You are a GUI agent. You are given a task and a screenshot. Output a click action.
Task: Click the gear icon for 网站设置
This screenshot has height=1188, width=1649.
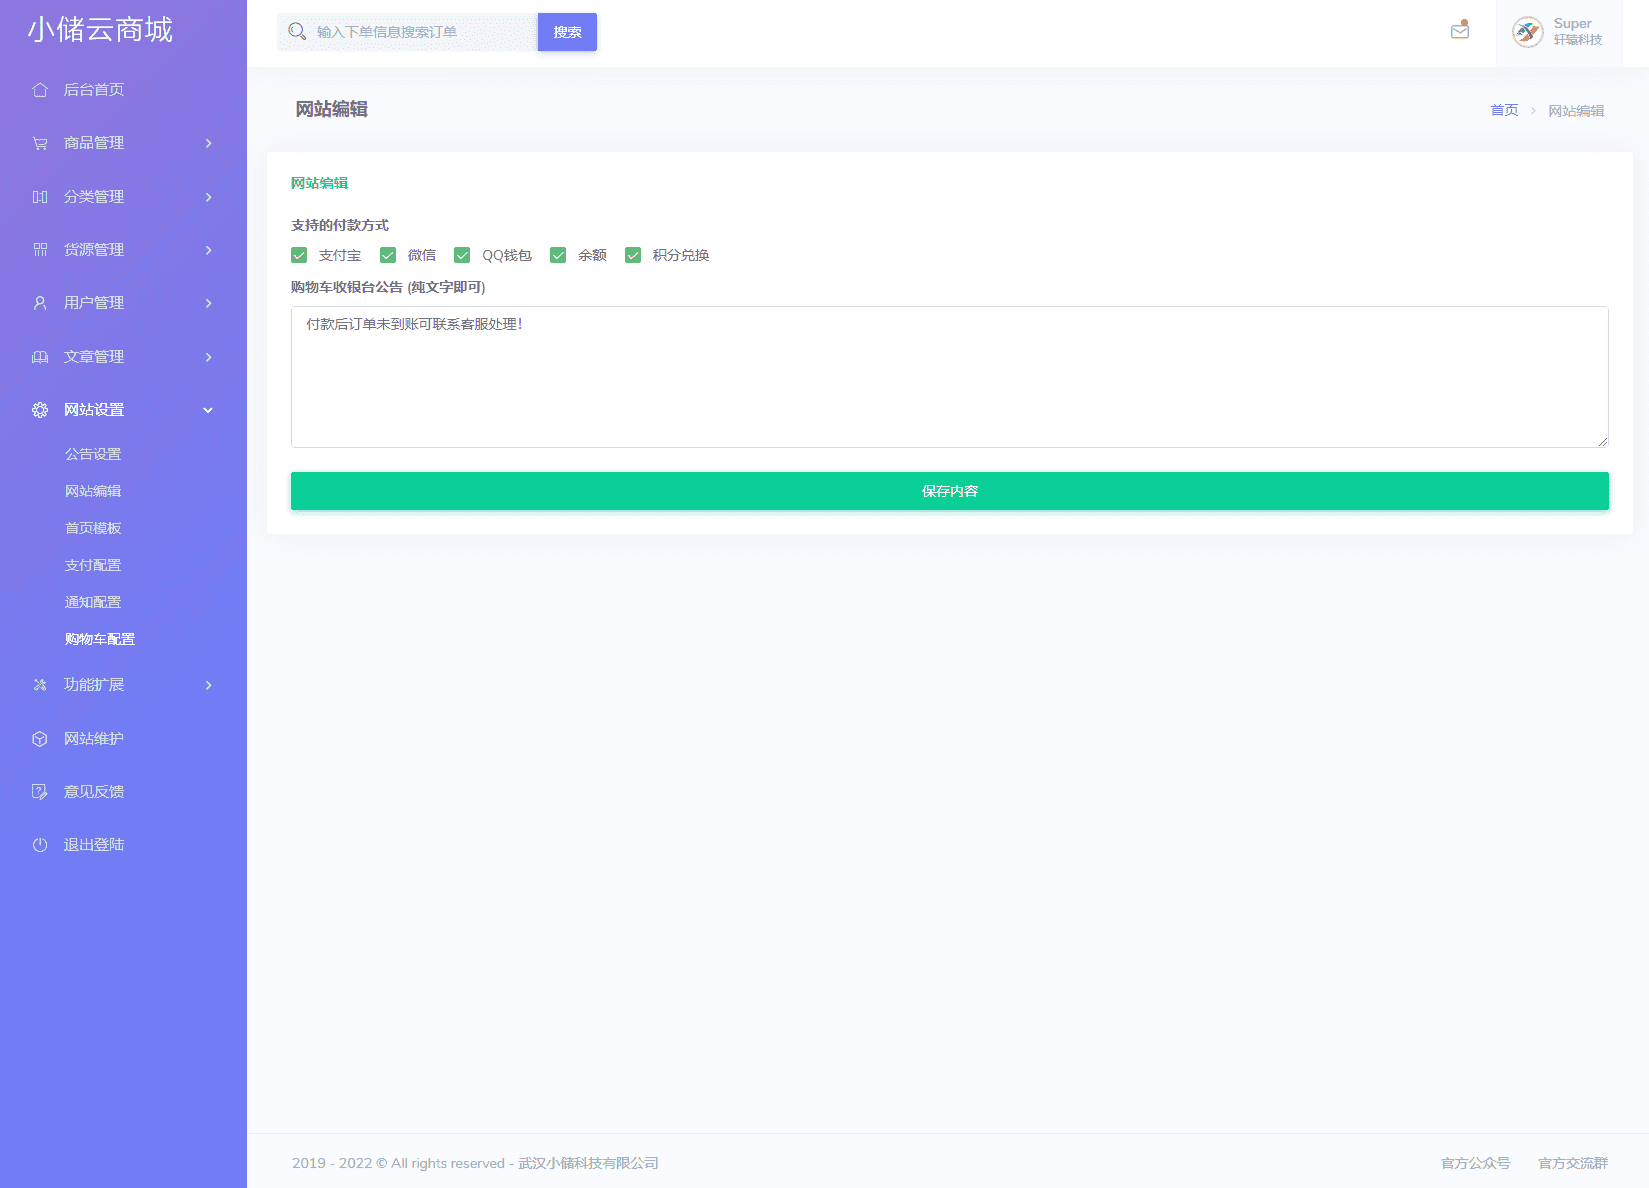[40, 410]
